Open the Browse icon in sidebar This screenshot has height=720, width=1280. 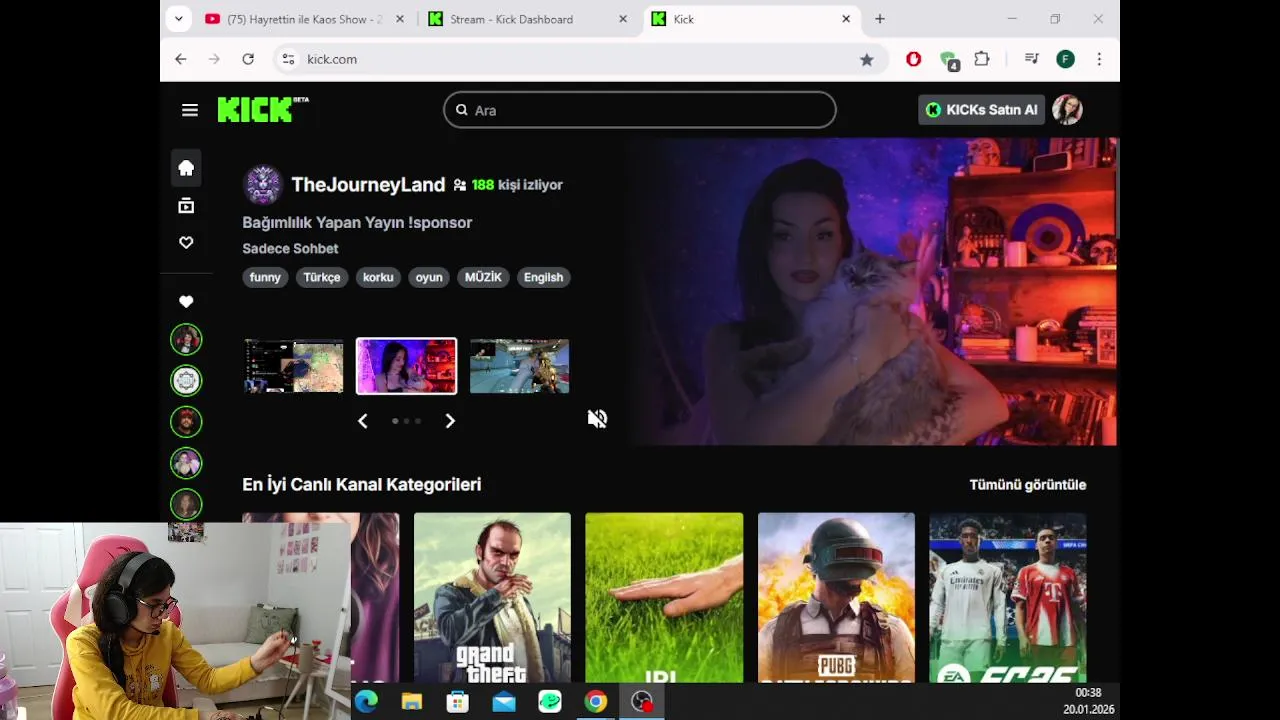[x=186, y=206]
